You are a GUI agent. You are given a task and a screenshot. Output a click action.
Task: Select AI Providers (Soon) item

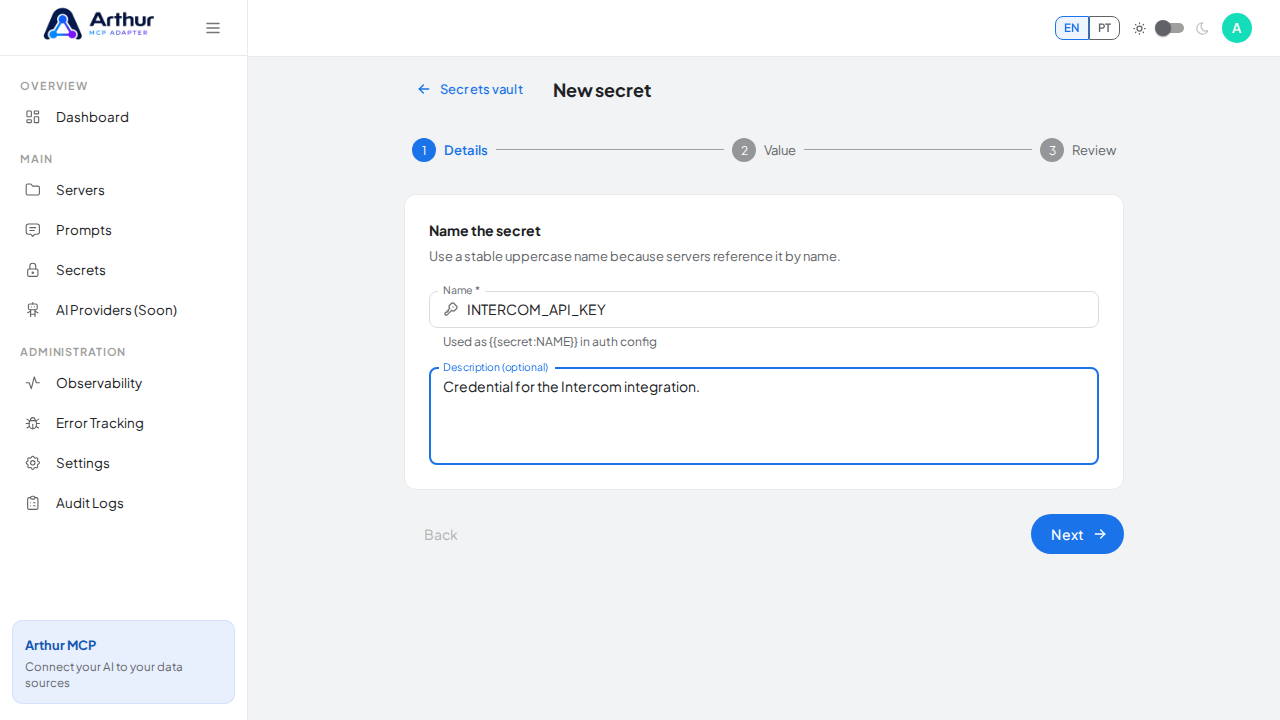point(124,310)
